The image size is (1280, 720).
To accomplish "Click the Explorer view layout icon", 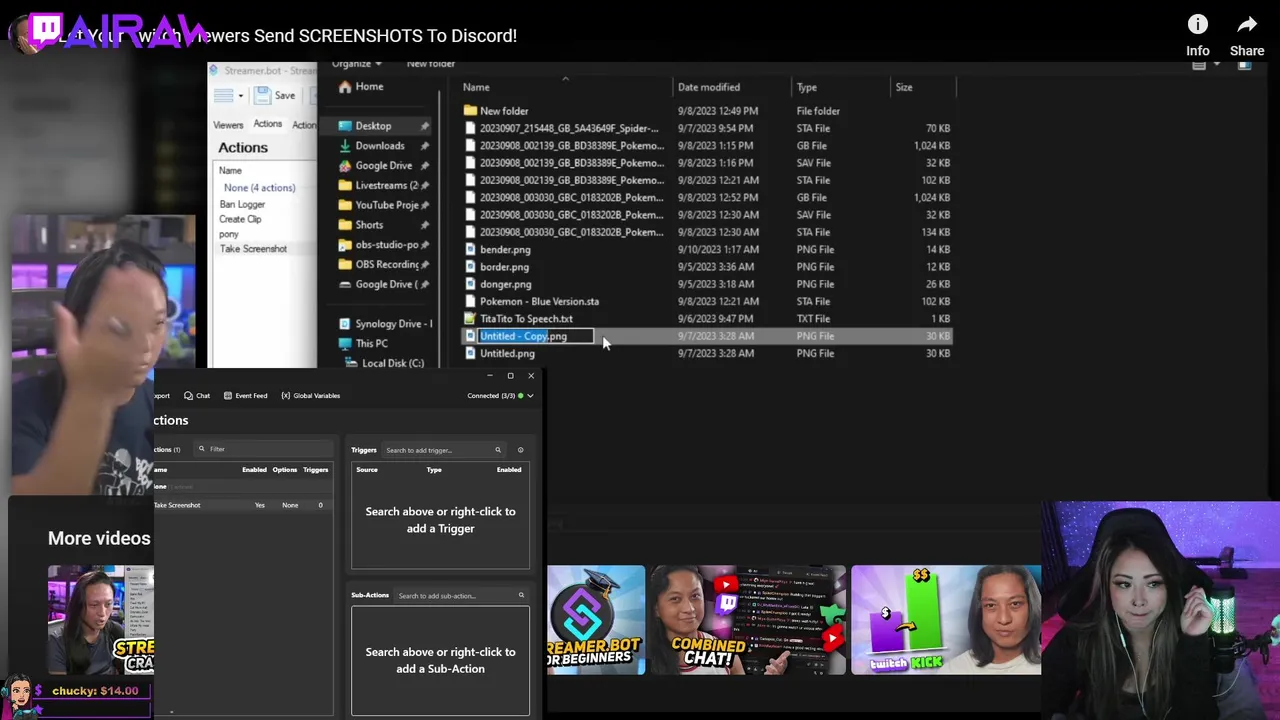I will click(x=1199, y=64).
